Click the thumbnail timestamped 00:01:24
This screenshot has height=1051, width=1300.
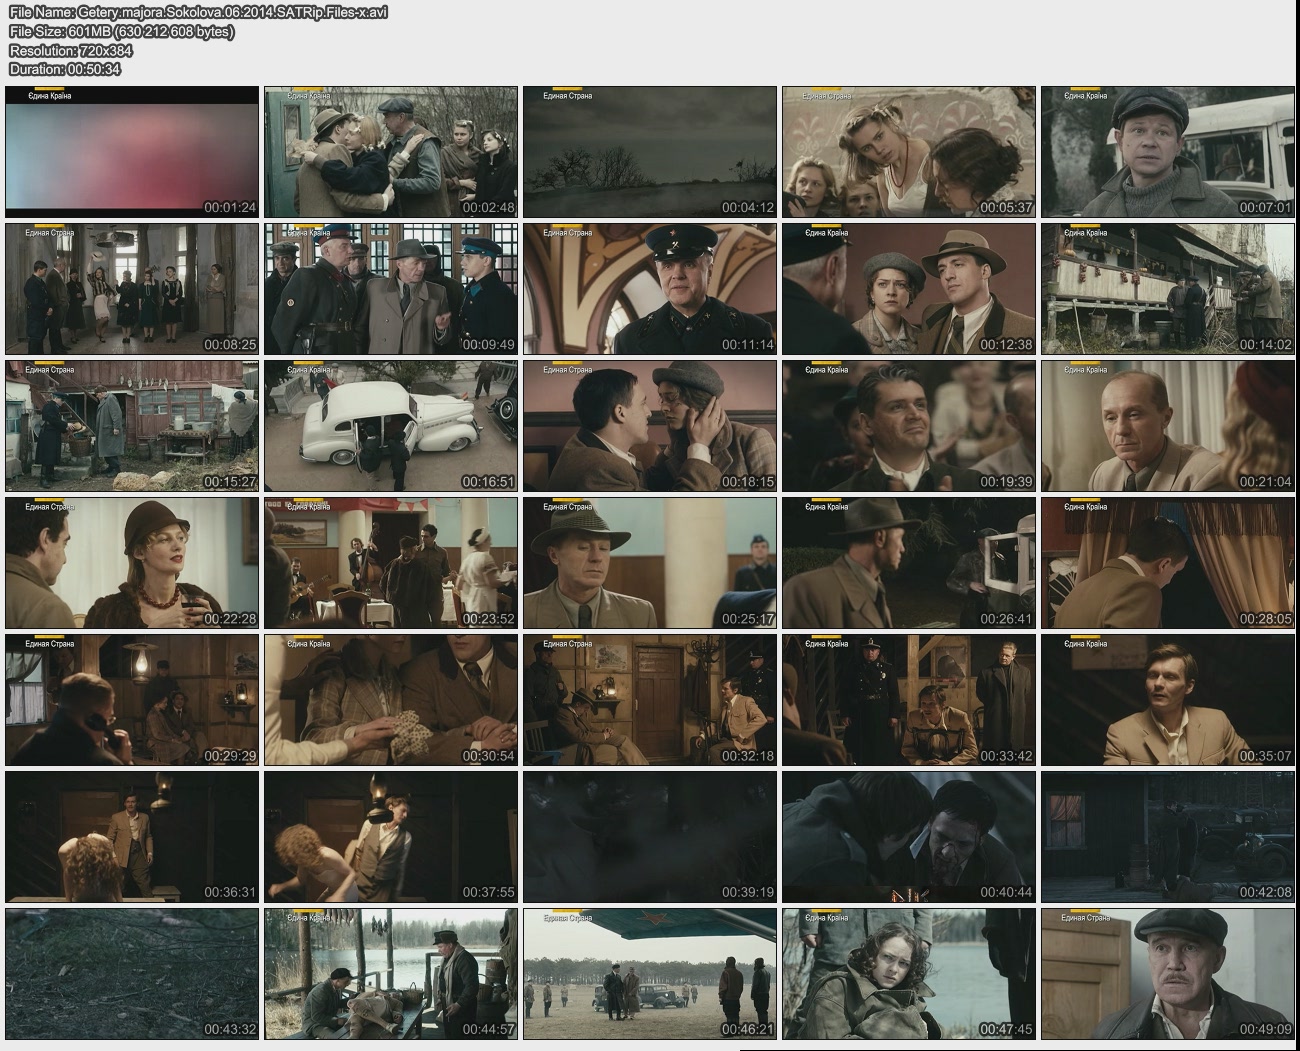tap(132, 152)
